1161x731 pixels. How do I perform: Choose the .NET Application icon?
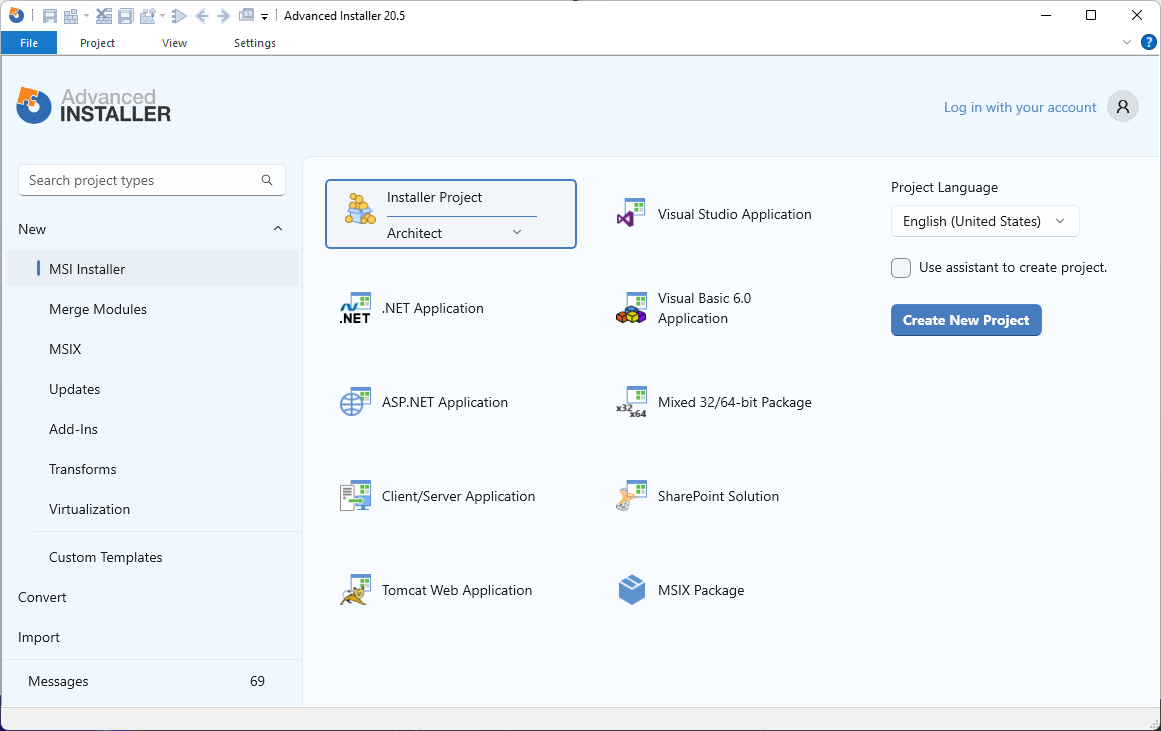coord(355,308)
